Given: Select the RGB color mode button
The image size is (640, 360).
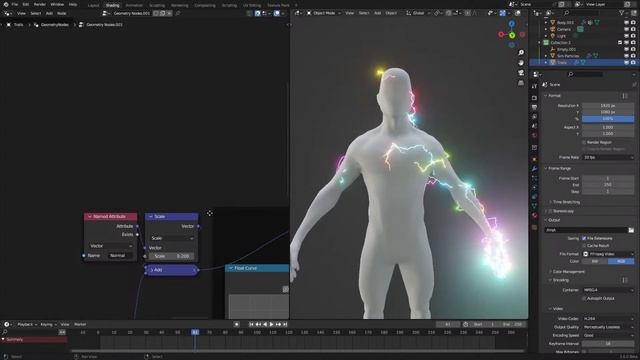Looking at the screenshot, I should click(x=621, y=261).
